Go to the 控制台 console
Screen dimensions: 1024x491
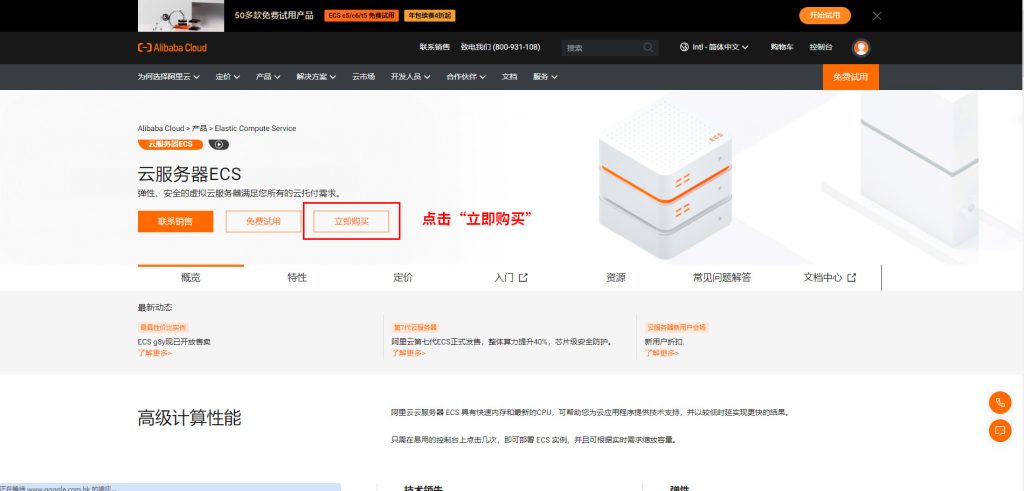[x=821, y=48]
